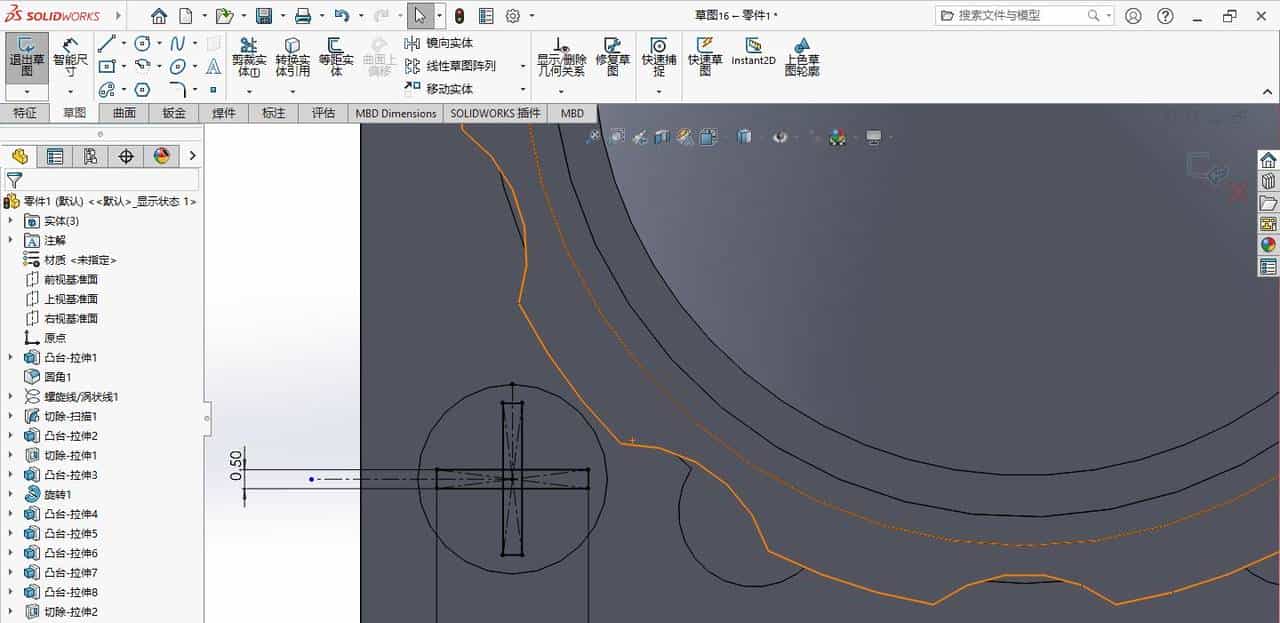Click the Offset Entities tool
1280x623 pixels.
click(x=337, y=58)
